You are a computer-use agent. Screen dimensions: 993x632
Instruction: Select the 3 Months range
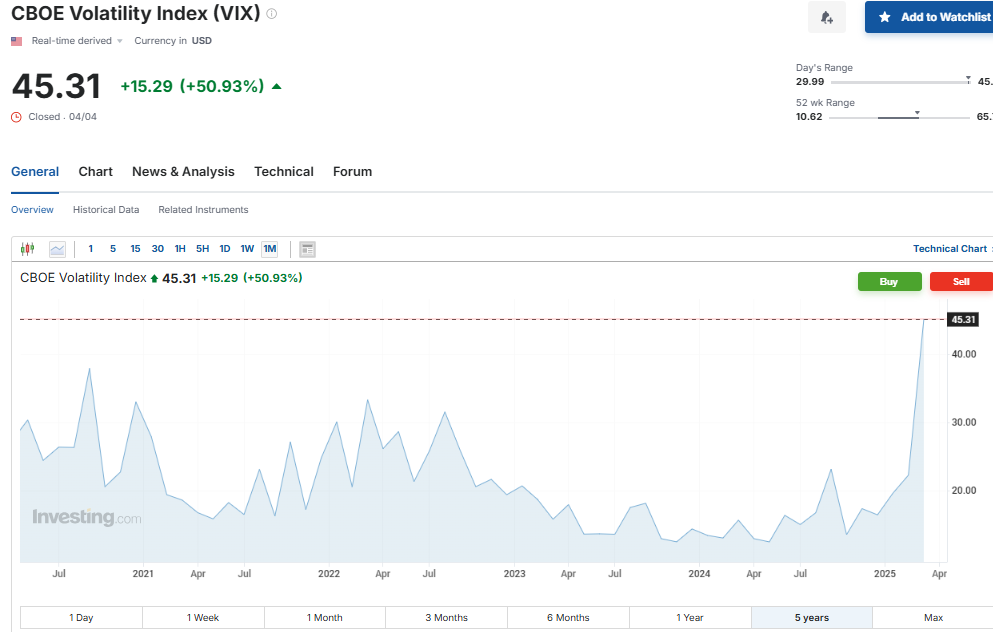tap(446, 617)
